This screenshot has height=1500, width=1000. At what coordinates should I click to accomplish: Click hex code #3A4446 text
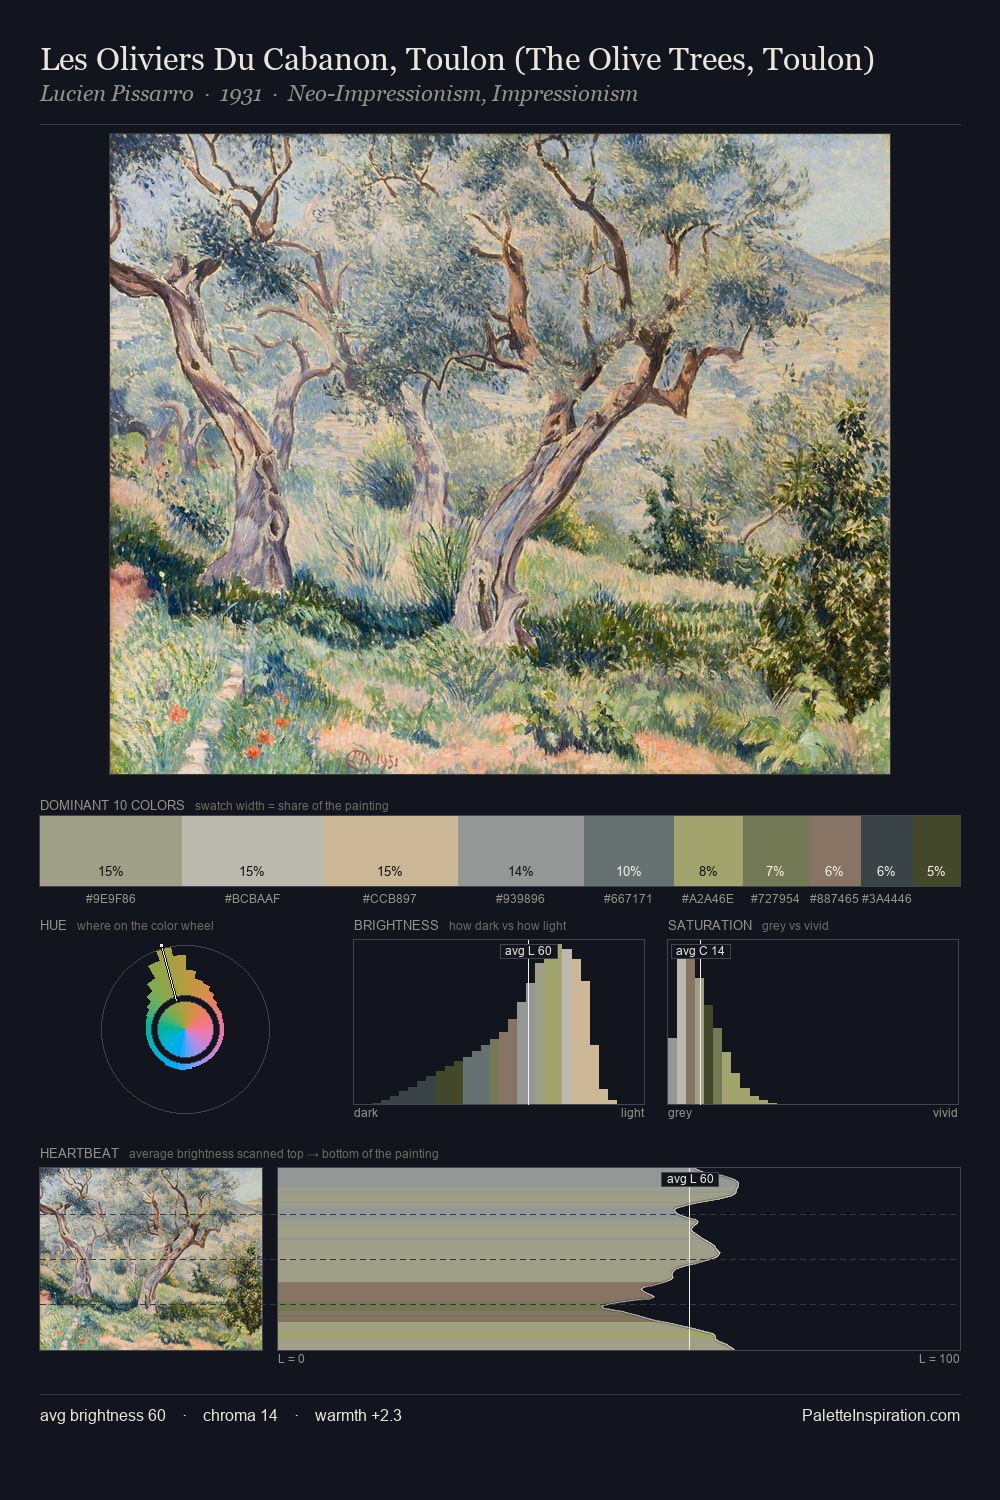pyautogui.click(x=887, y=899)
